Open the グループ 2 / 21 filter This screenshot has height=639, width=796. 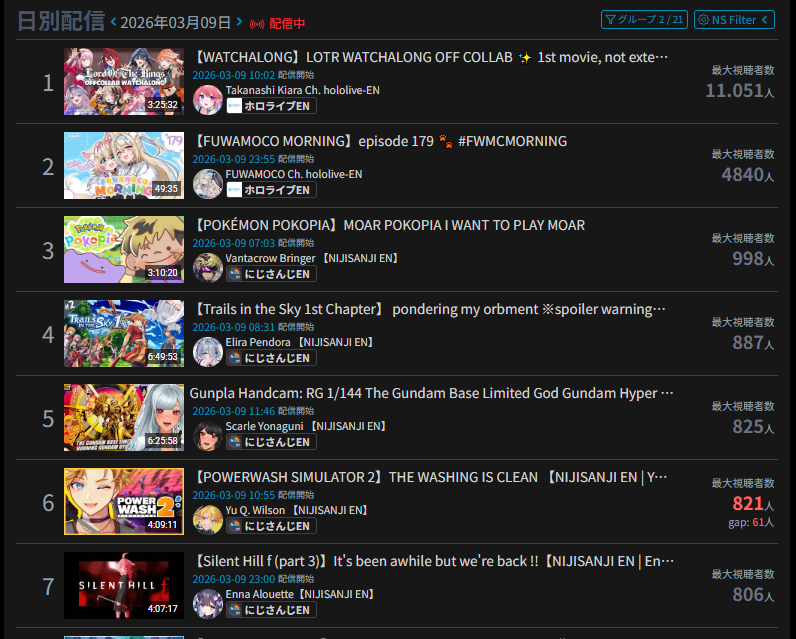tap(644, 20)
